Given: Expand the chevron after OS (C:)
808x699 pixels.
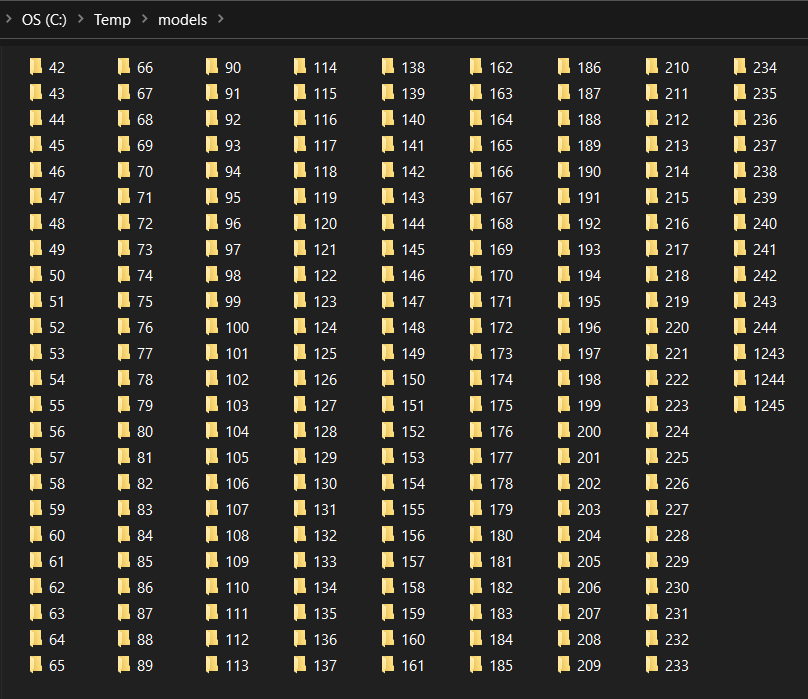Looking at the screenshot, I should click(x=80, y=20).
